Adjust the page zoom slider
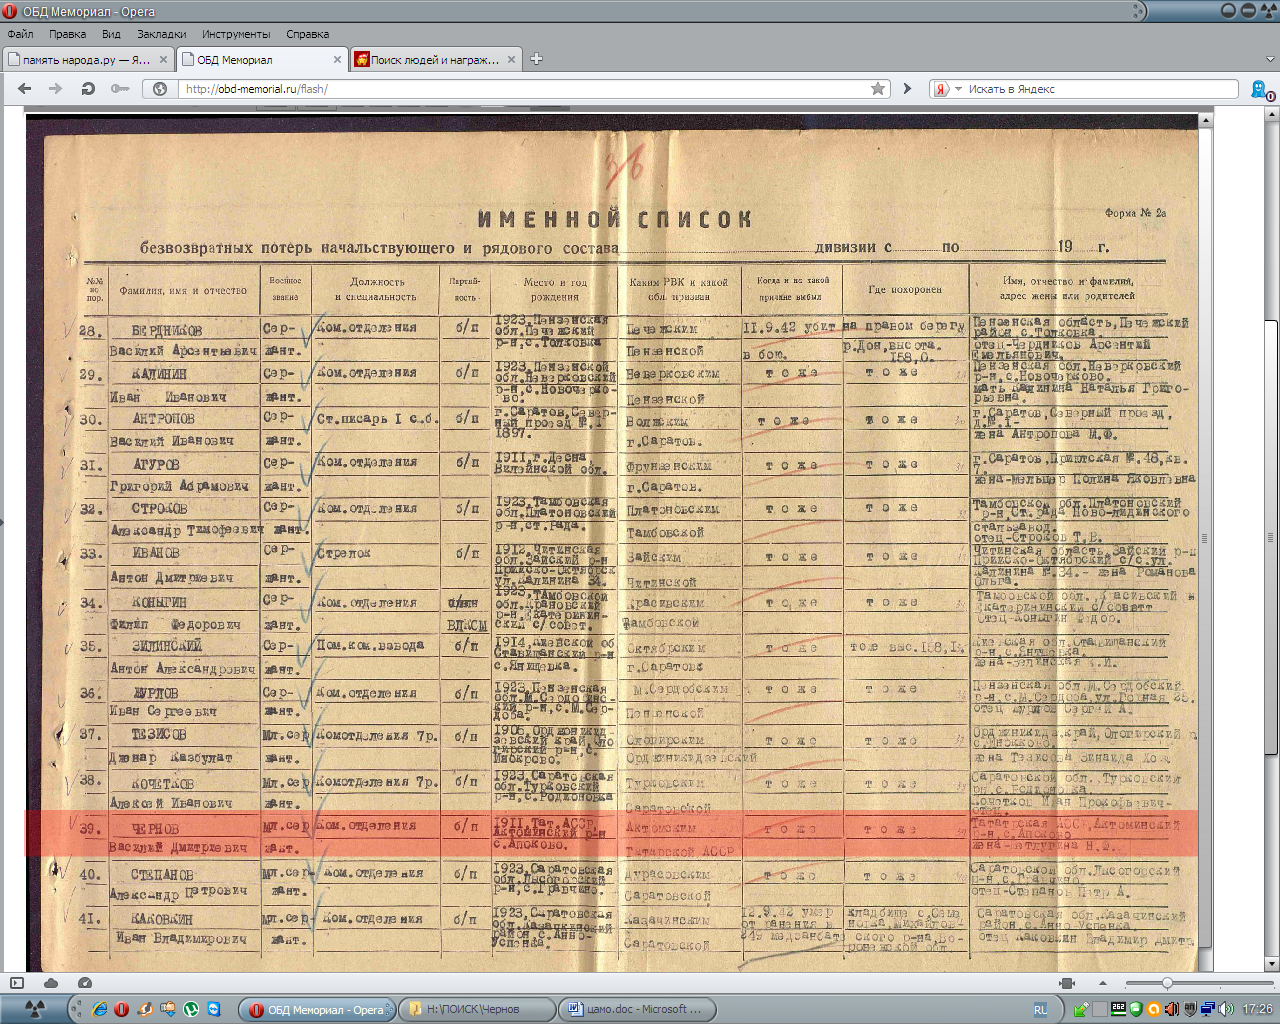Viewport: 1280px width, 1024px height. coord(1167,983)
